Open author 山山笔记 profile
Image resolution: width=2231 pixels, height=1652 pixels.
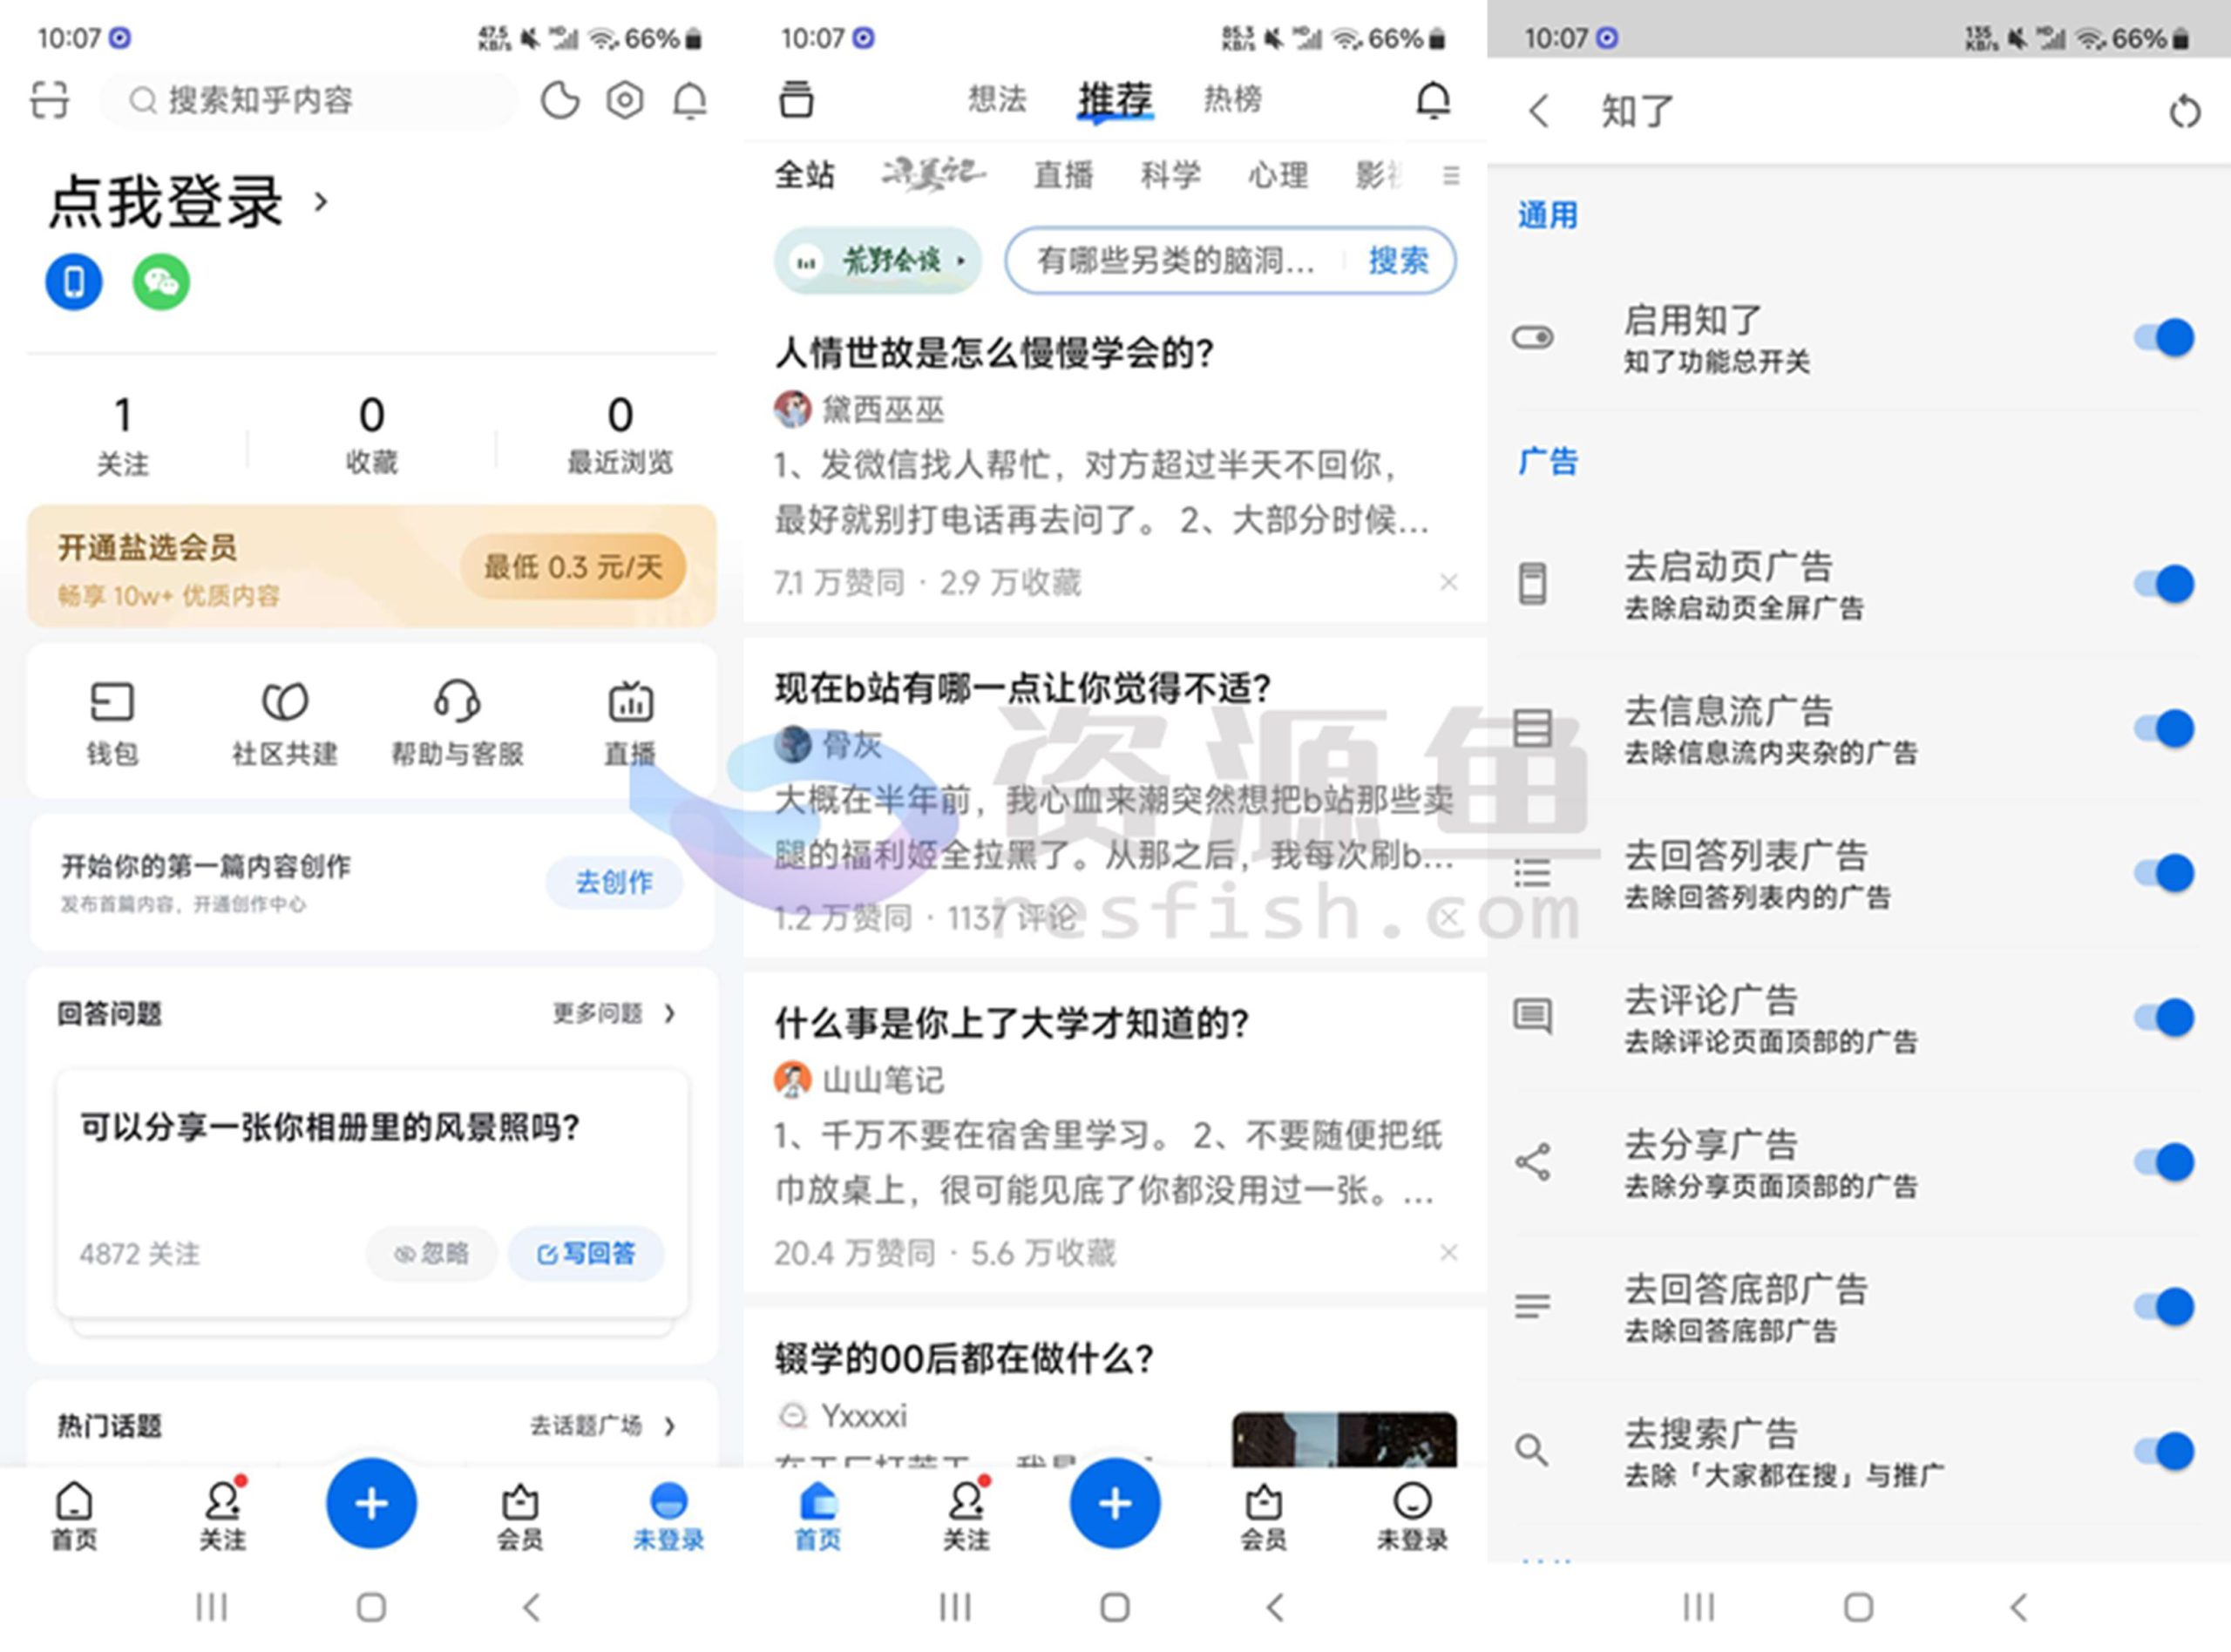pos(860,1079)
